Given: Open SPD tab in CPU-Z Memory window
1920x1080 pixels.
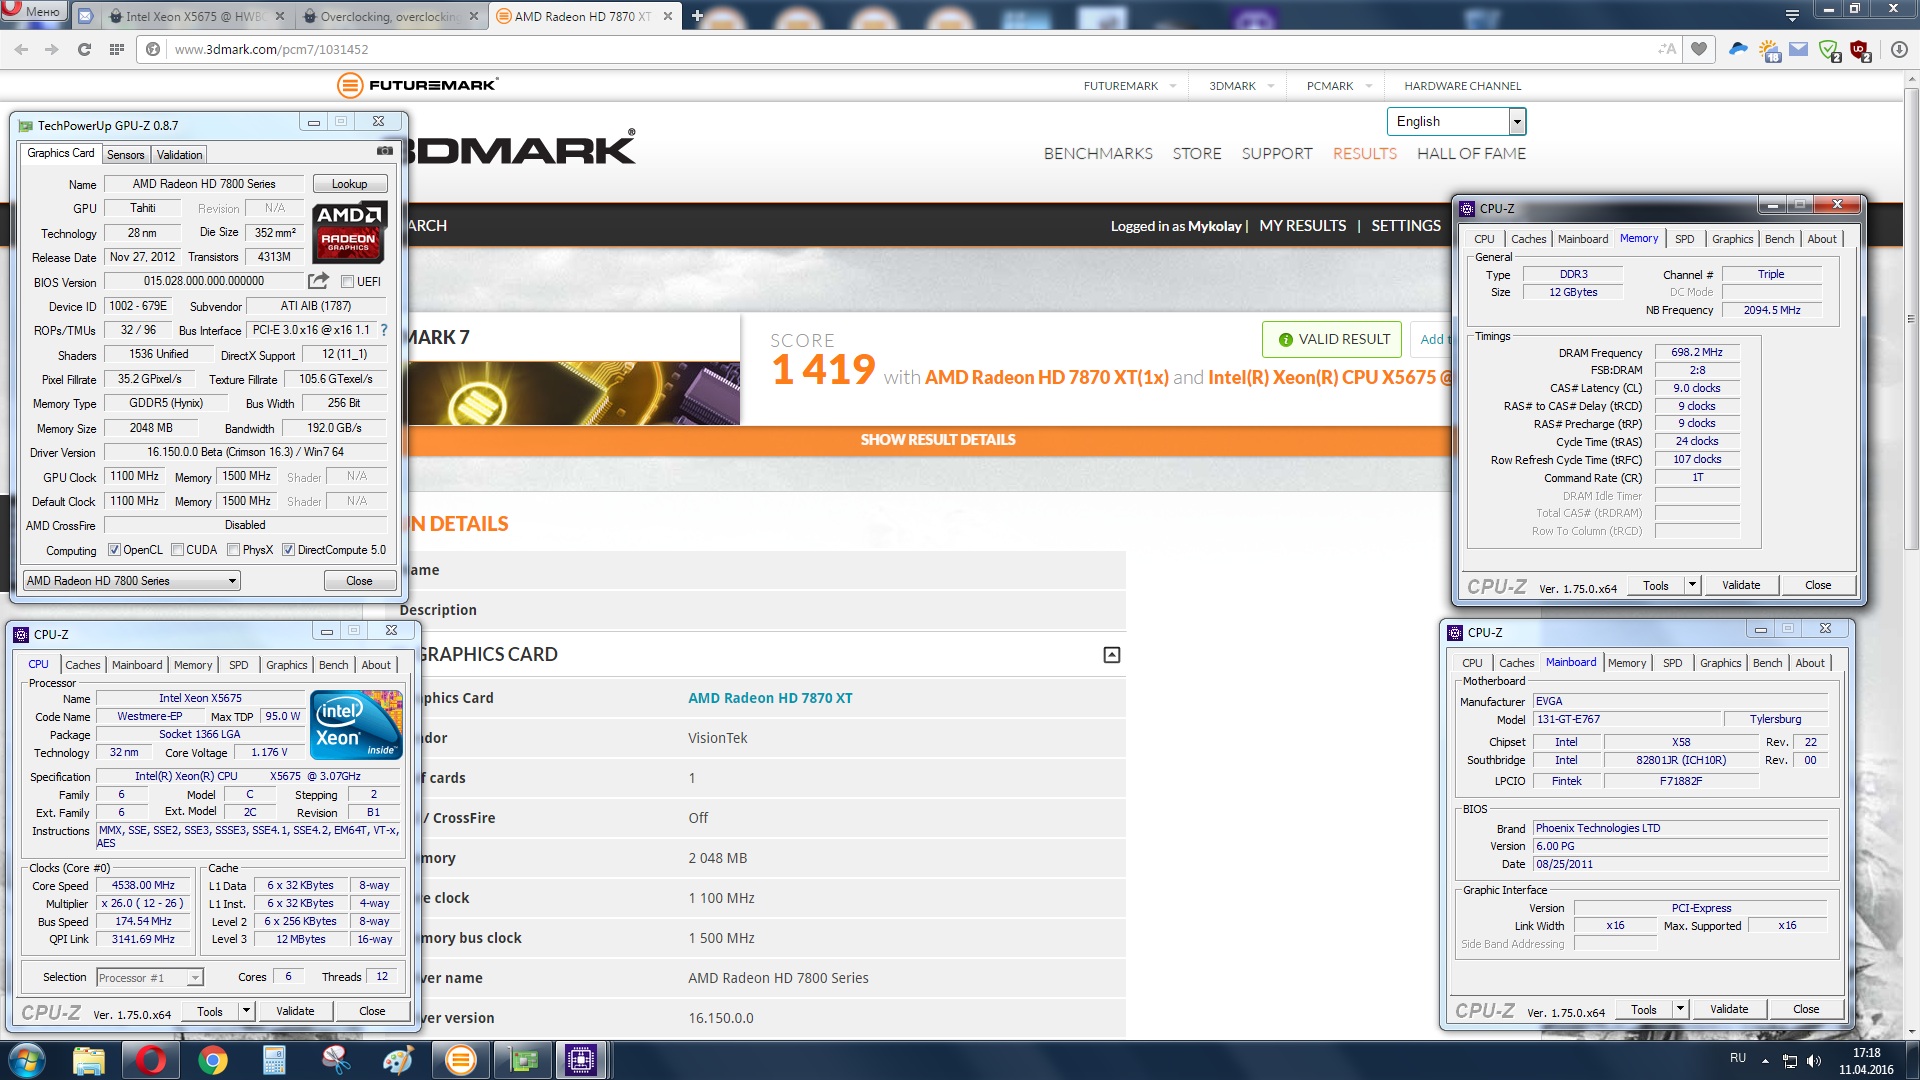Looking at the screenshot, I should (1685, 239).
